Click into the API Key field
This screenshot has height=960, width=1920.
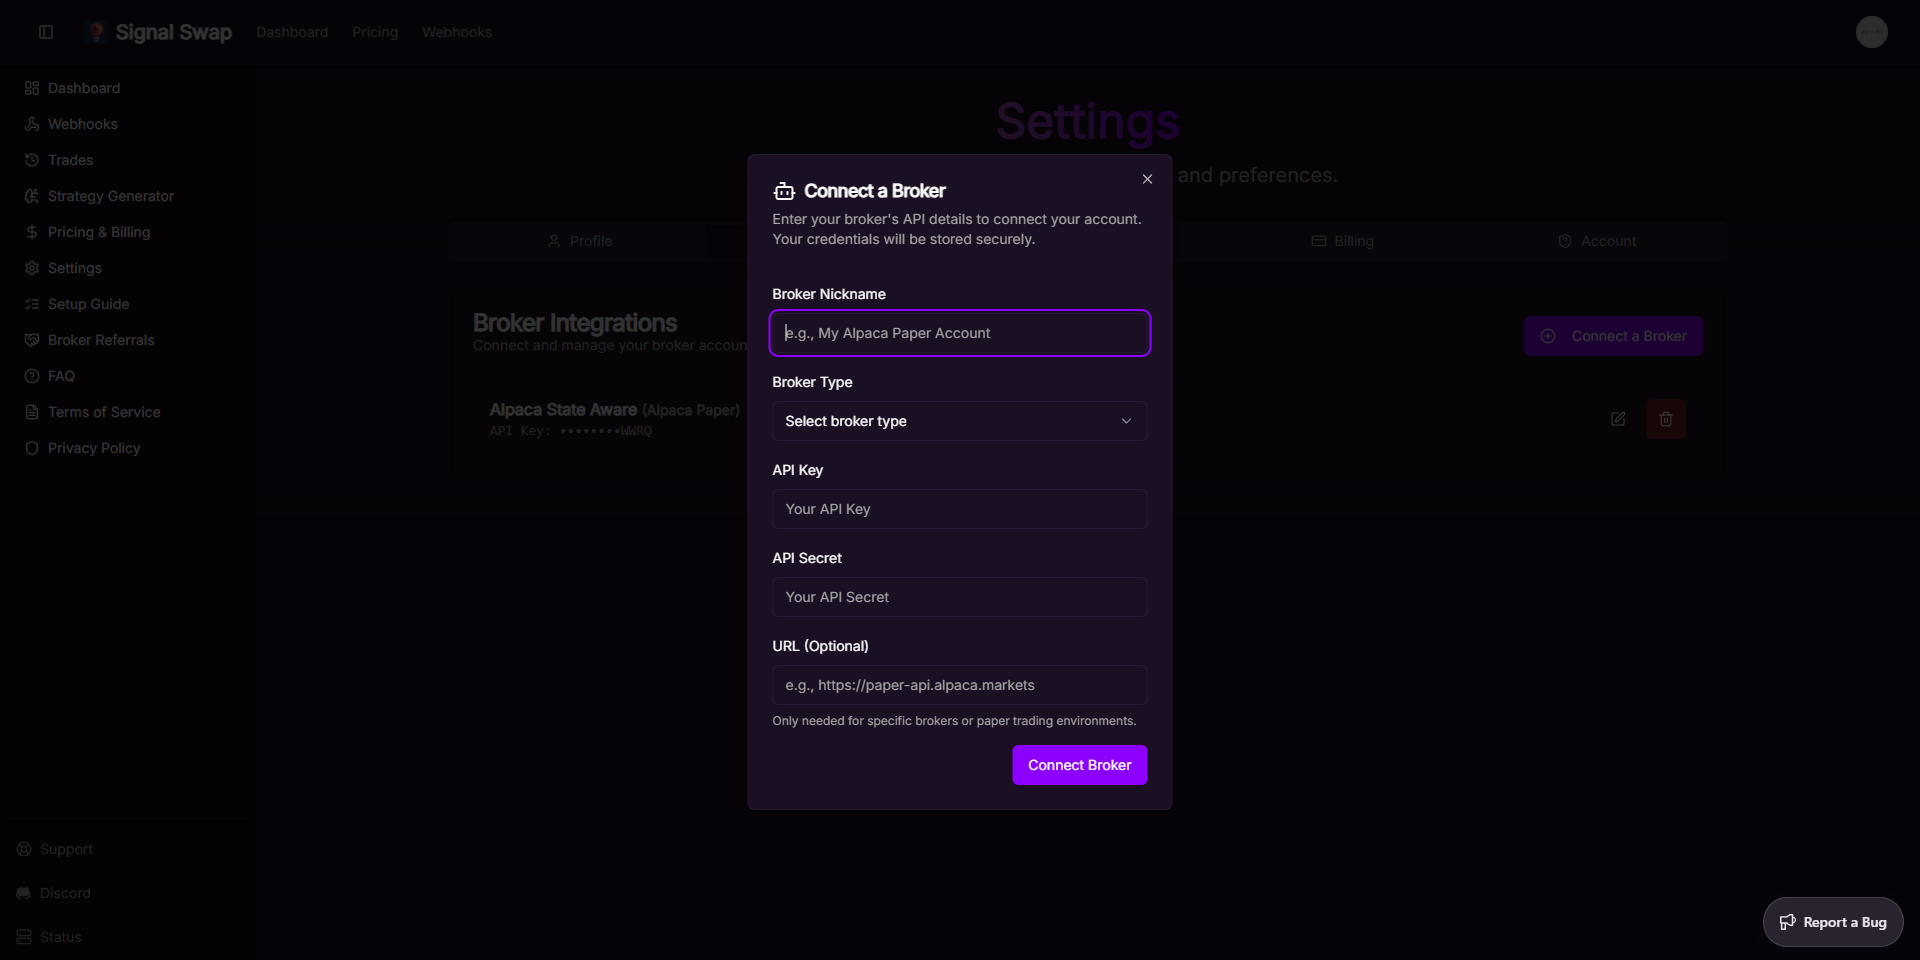click(959, 509)
